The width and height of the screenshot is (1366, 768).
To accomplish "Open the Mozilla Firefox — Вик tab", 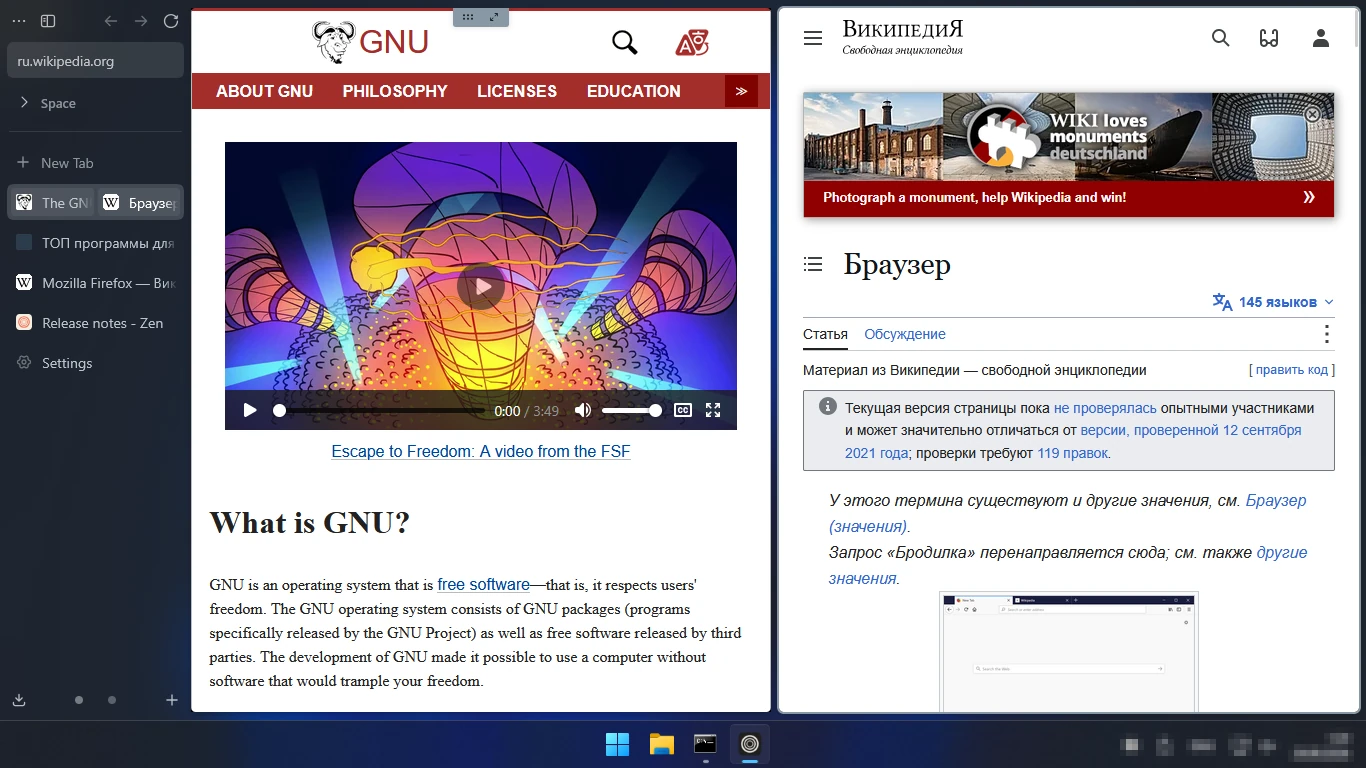I will [x=96, y=283].
